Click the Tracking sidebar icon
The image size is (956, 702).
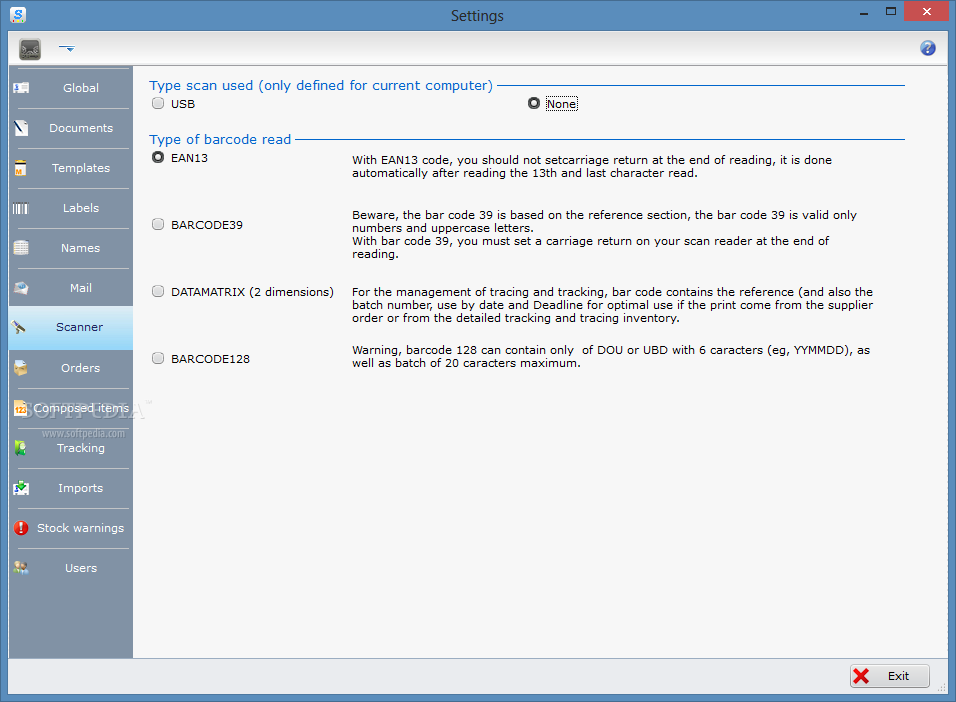click(21, 448)
